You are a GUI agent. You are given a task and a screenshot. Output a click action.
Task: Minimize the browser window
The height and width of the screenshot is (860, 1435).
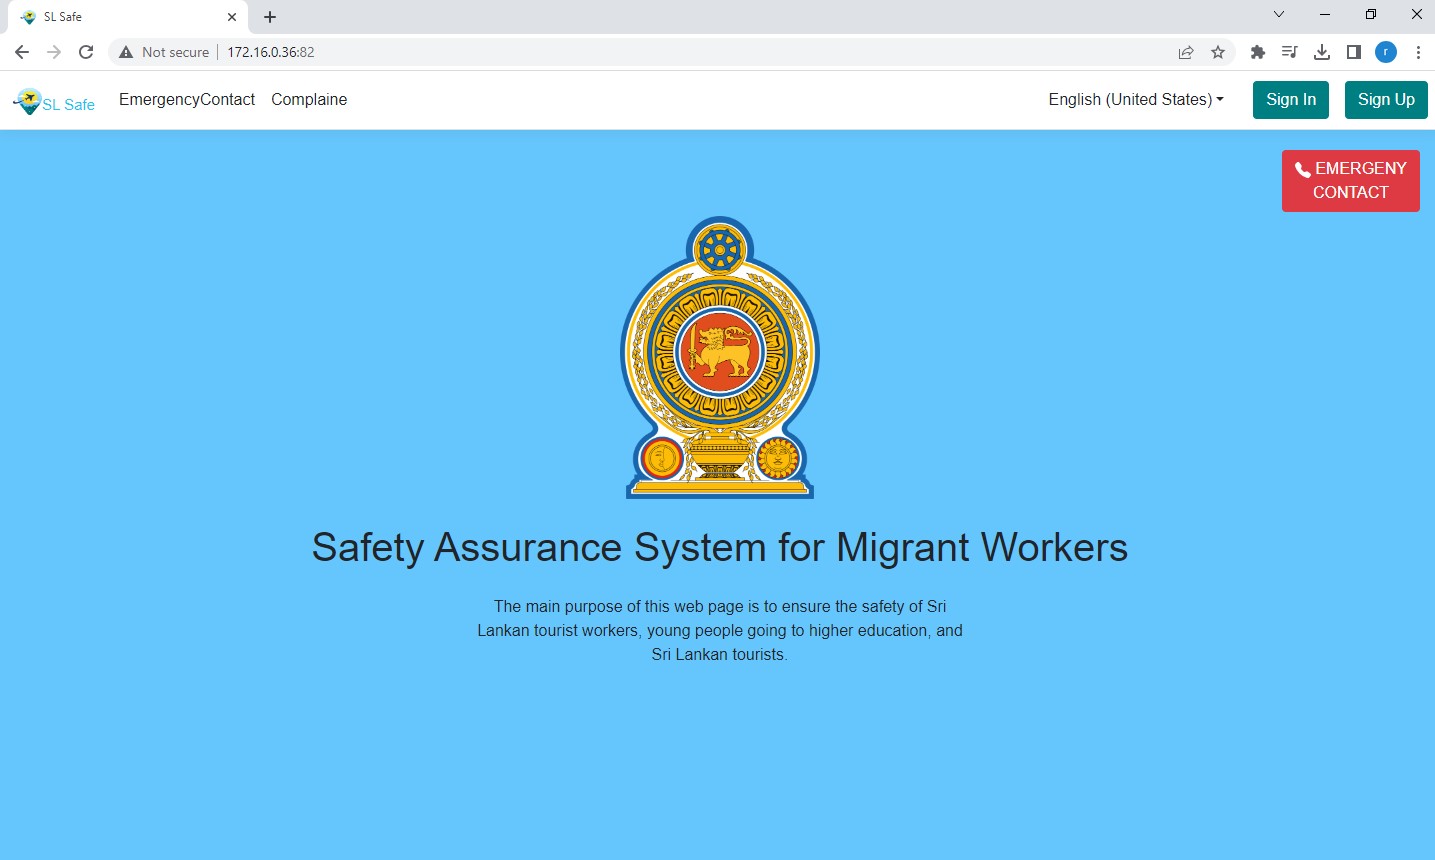click(x=1325, y=14)
